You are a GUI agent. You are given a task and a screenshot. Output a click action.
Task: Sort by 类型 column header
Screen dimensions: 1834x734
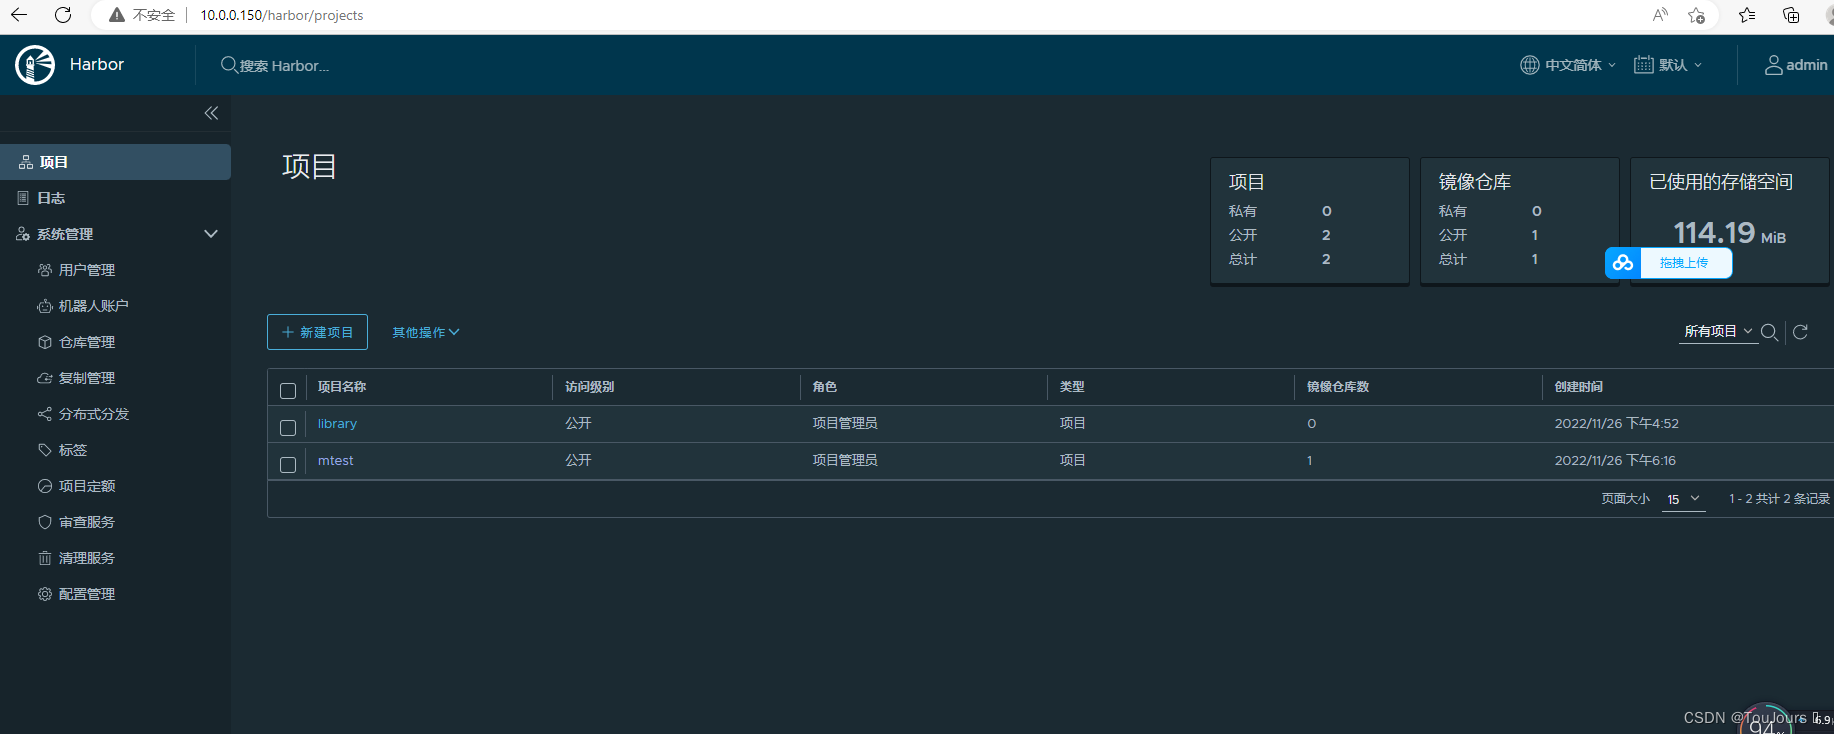pyautogui.click(x=1072, y=387)
